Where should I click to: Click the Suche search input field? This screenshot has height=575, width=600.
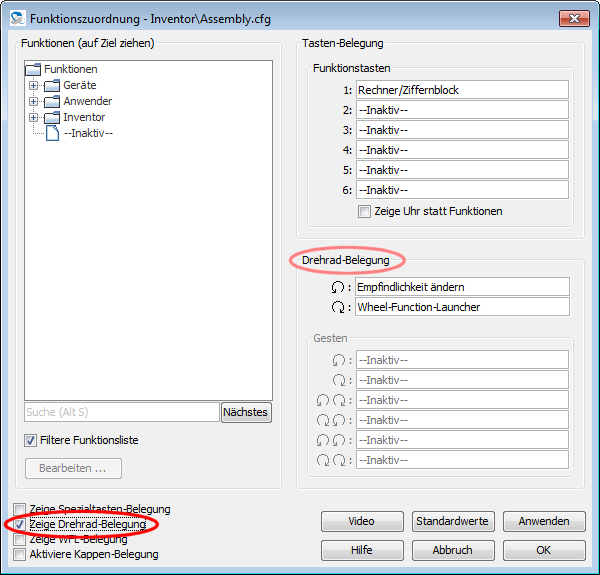[121, 412]
